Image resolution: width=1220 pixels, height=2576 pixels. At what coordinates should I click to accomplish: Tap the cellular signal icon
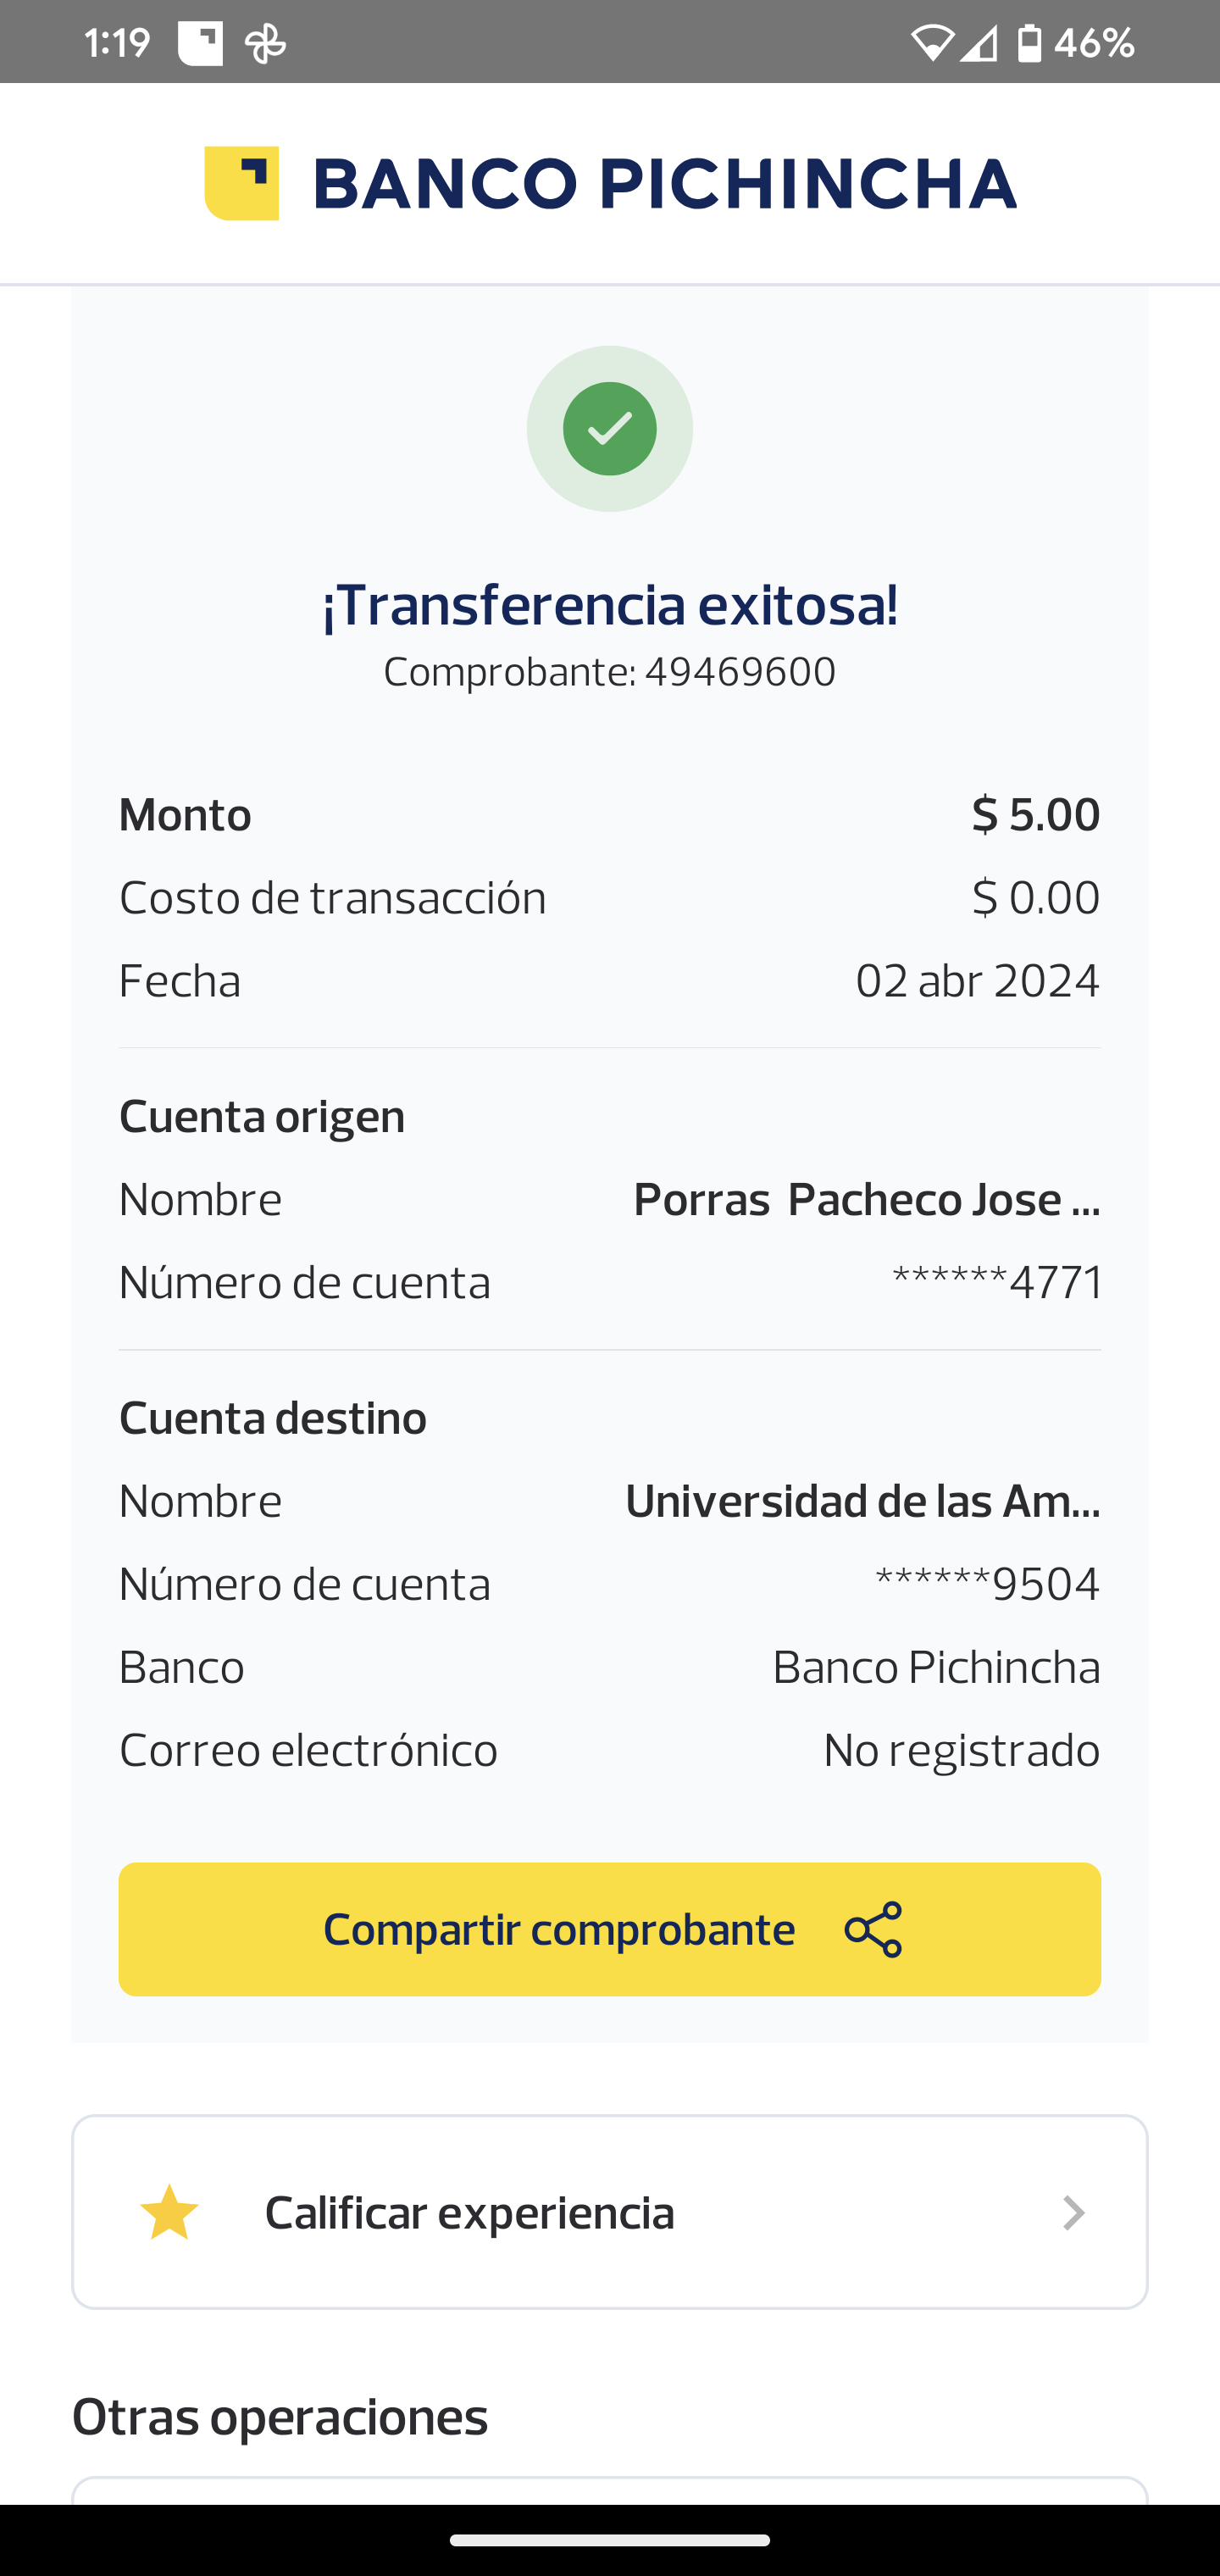click(979, 43)
